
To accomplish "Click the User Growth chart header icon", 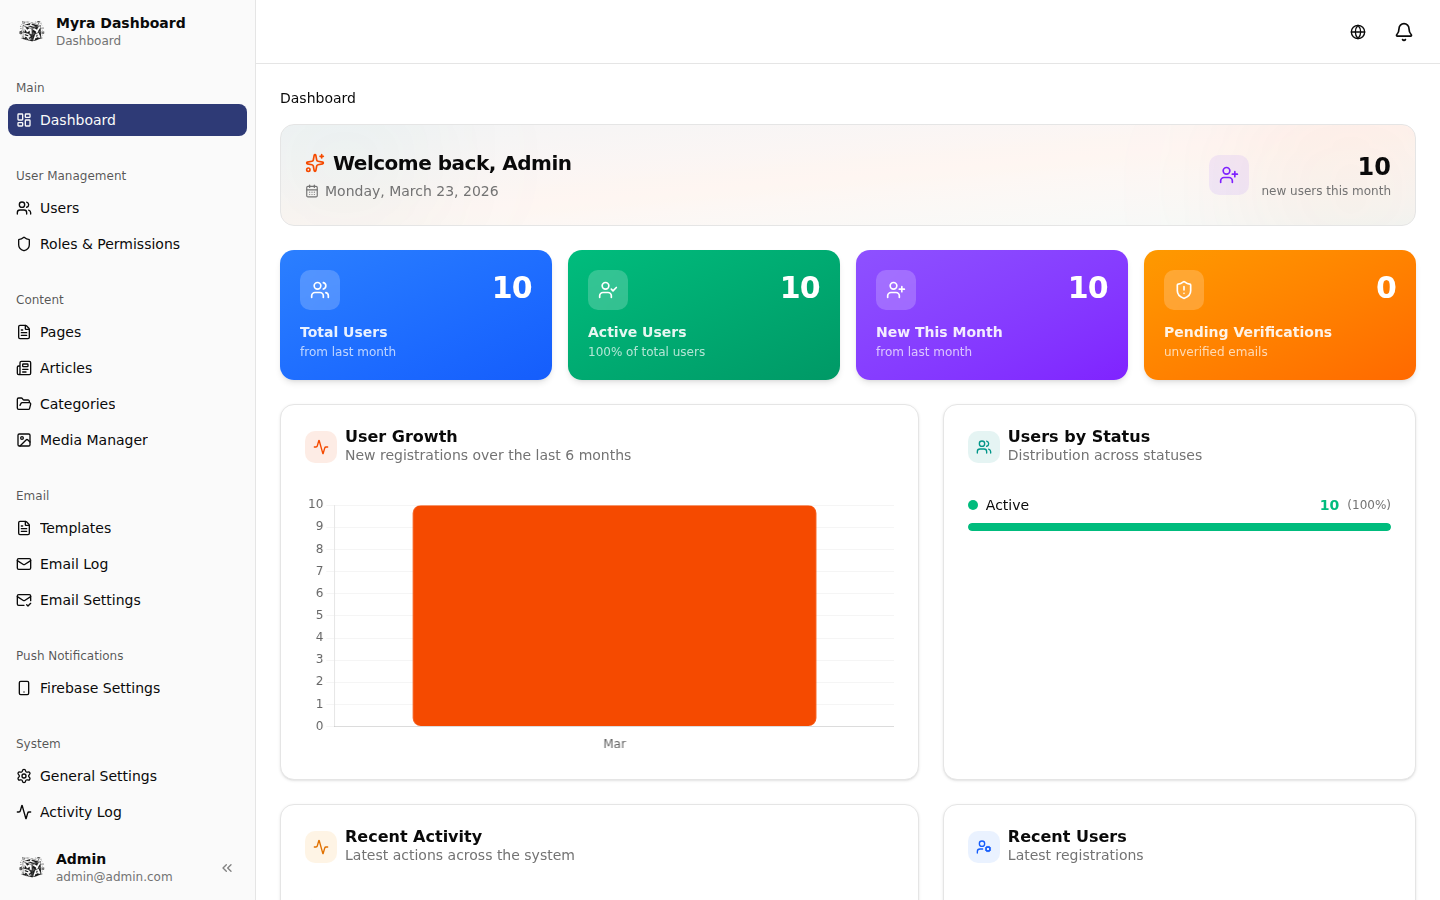I will (321, 447).
